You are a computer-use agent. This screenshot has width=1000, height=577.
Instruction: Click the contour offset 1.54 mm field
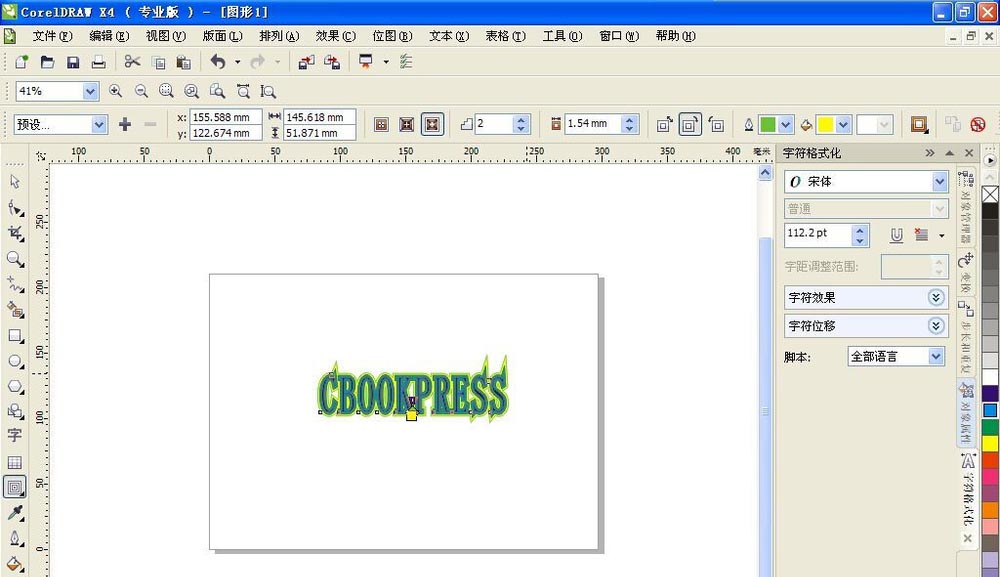click(x=593, y=124)
